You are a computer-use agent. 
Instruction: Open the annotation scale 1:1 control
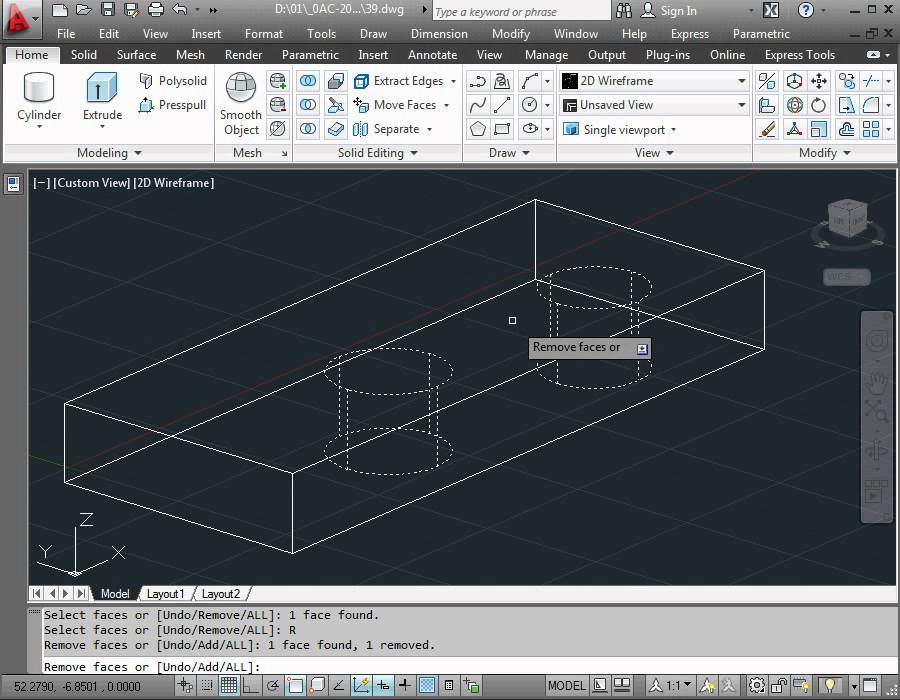[x=672, y=686]
